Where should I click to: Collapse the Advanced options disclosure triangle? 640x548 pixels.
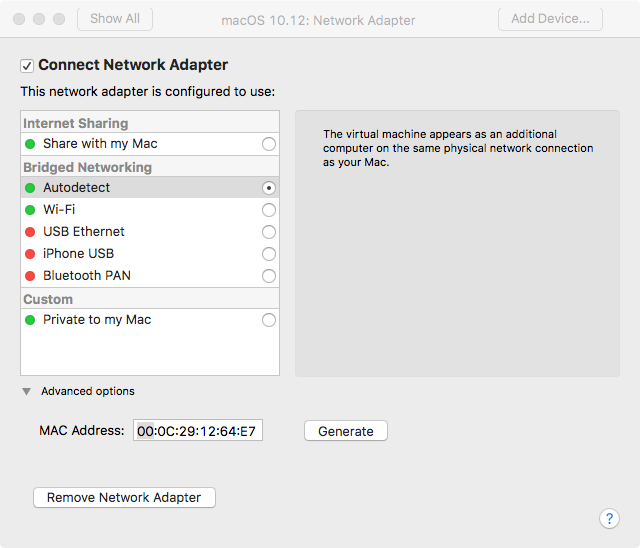click(x=27, y=392)
